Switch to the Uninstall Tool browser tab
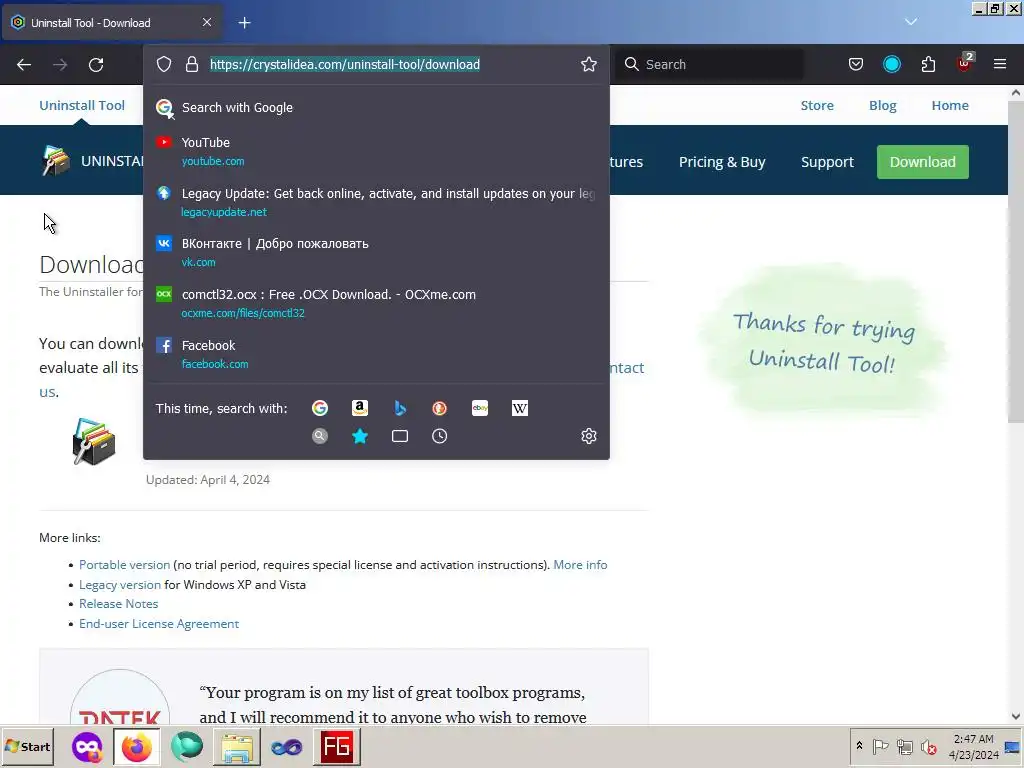 [112, 23]
